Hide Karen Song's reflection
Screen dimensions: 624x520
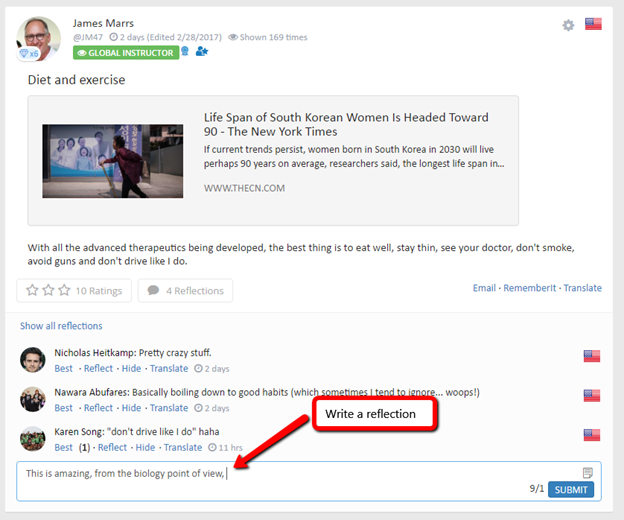(x=145, y=448)
